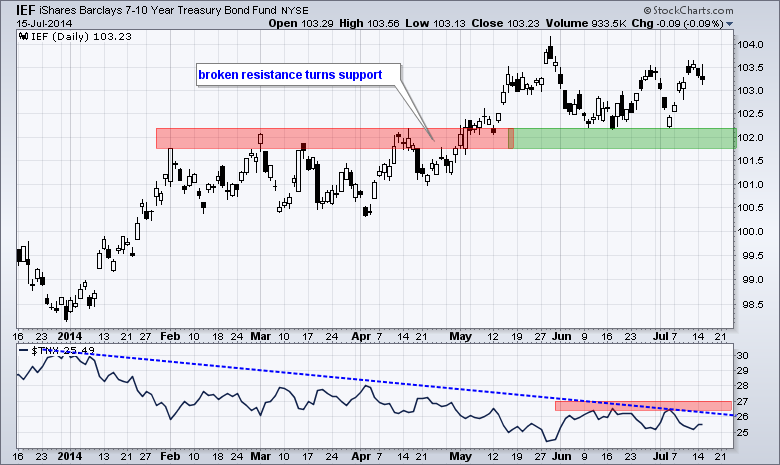Click the IEF ticker symbol in header
The image size is (780, 465).
coord(26,10)
